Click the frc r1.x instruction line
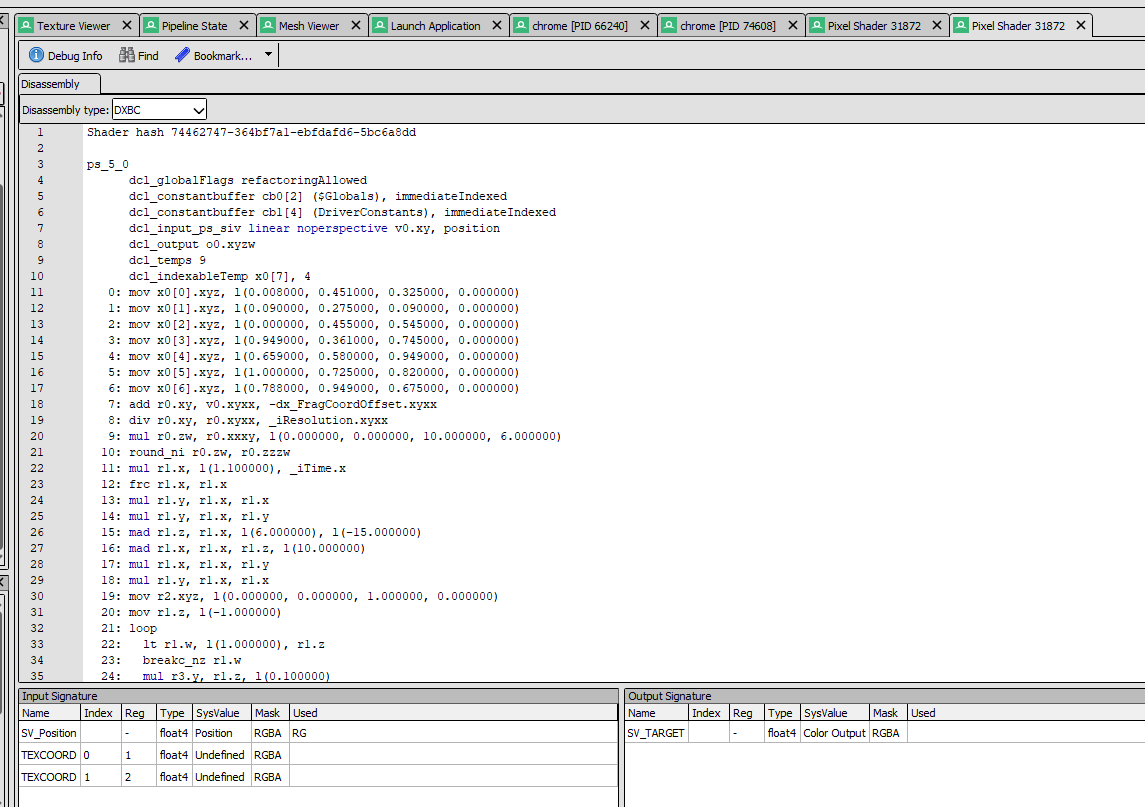Image resolution: width=1145 pixels, height=807 pixels. pyautogui.click(x=178, y=484)
